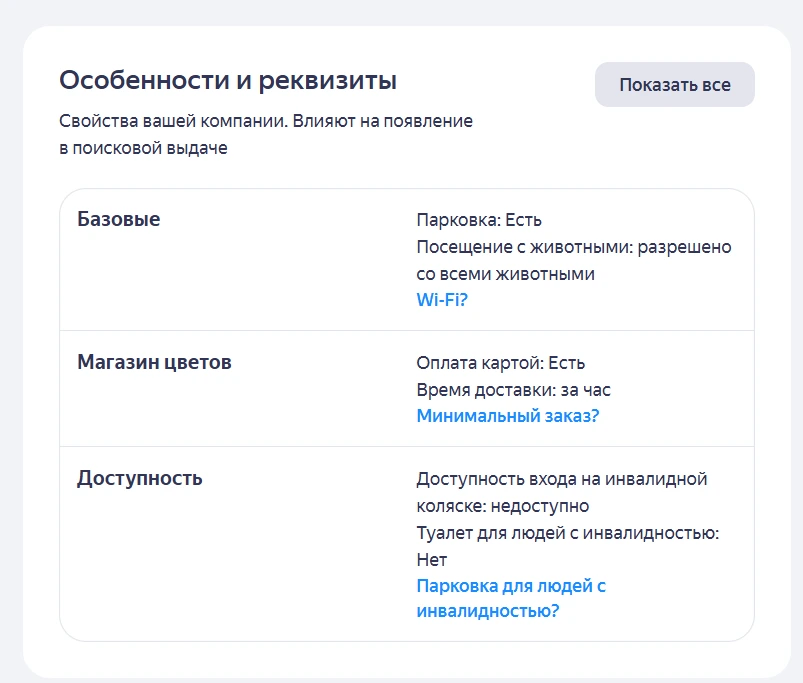This screenshot has width=803, height=683.
Task: Open the "Минимальный заказ?" link
Action: pyautogui.click(x=508, y=416)
